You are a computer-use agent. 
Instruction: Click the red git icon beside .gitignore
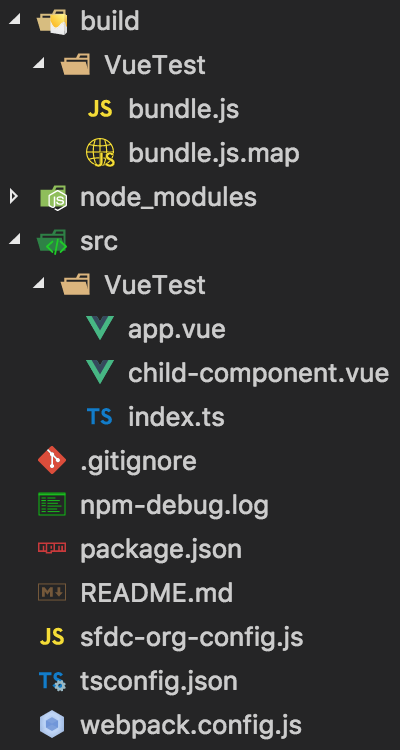tap(52, 461)
